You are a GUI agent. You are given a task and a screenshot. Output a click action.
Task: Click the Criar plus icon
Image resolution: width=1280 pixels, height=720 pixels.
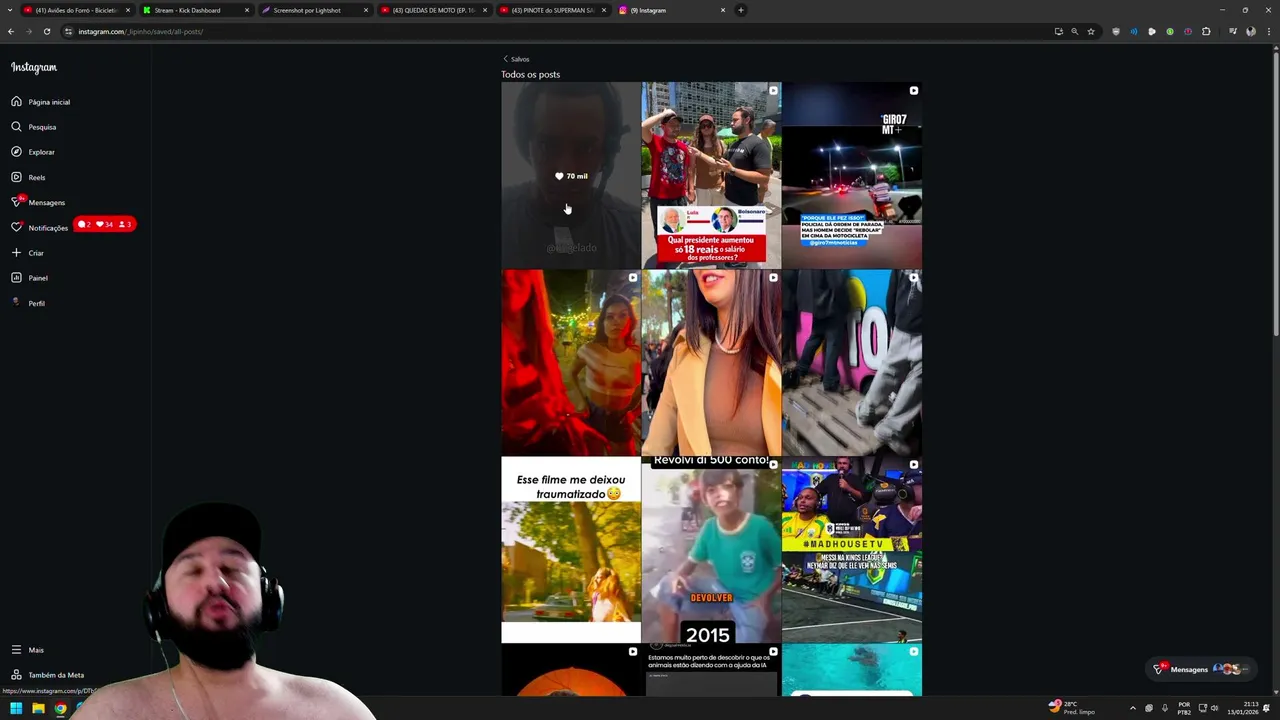pyautogui.click(x=16, y=253)
